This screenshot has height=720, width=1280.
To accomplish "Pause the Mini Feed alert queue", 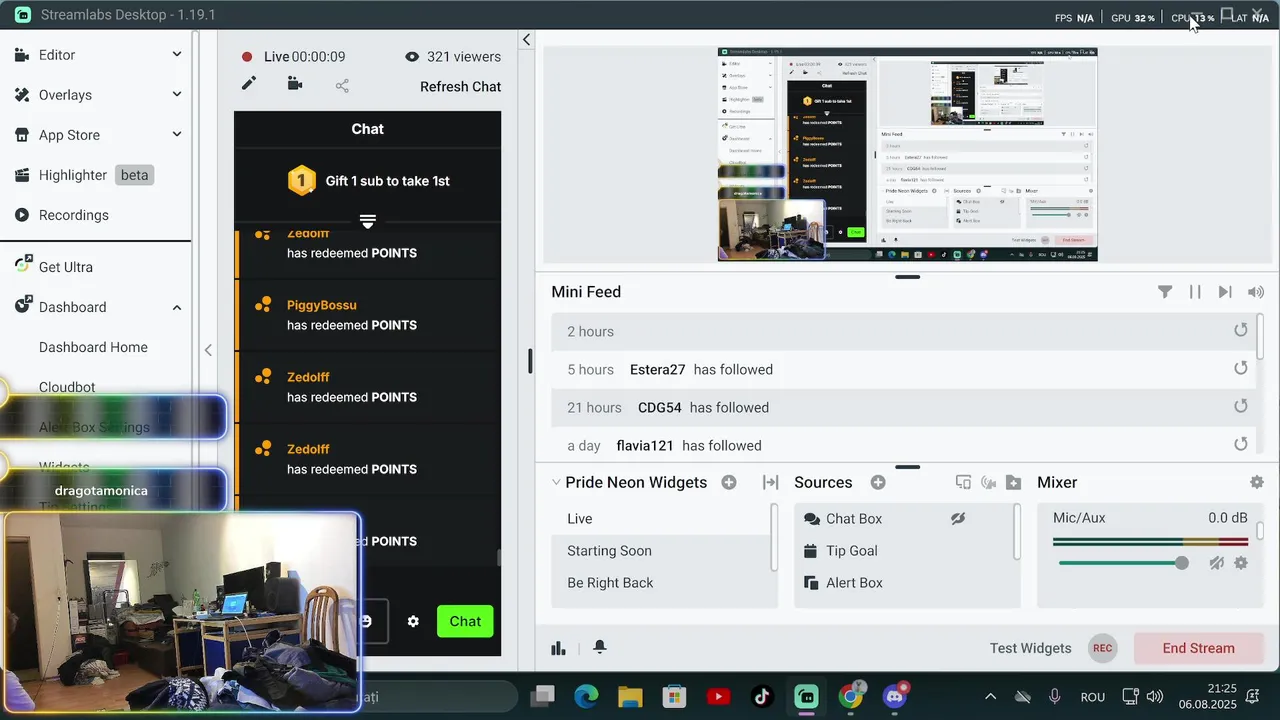I will (1195, 292).
